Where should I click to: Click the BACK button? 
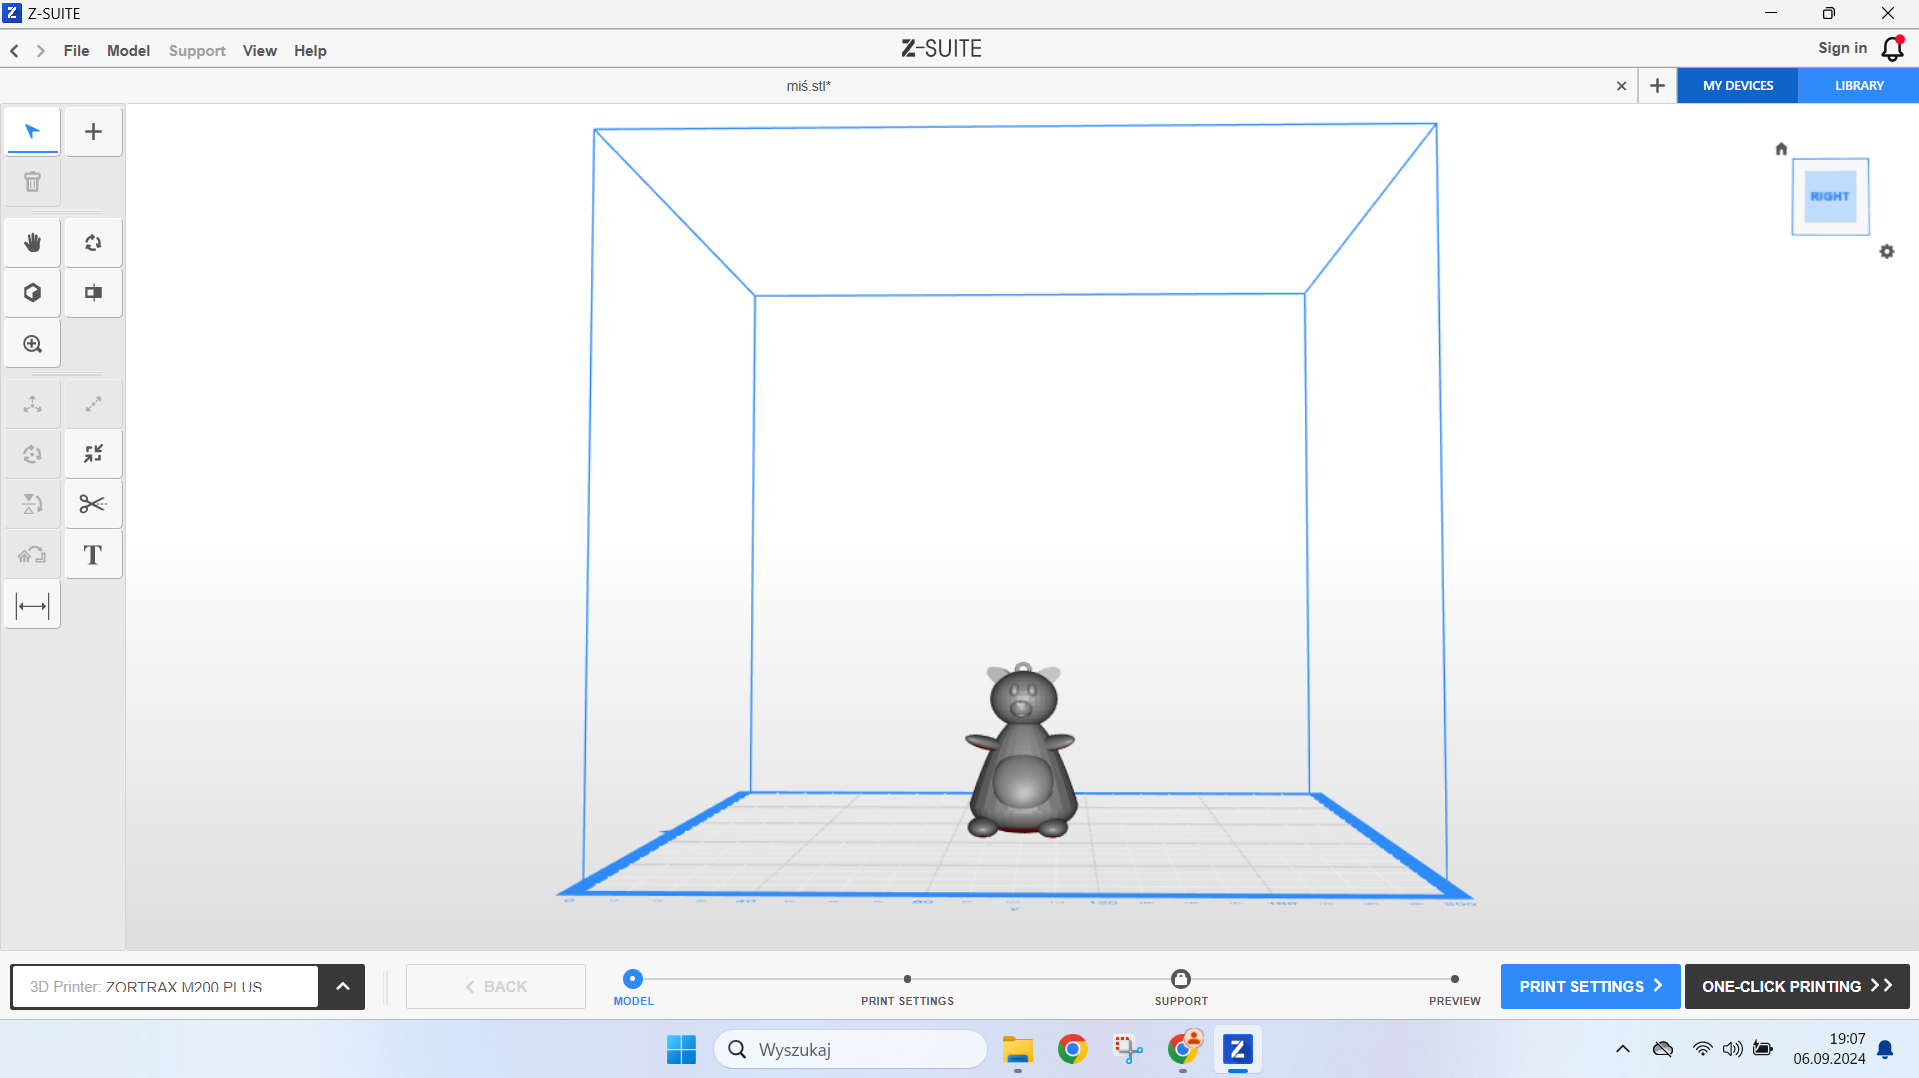(496, 987)
